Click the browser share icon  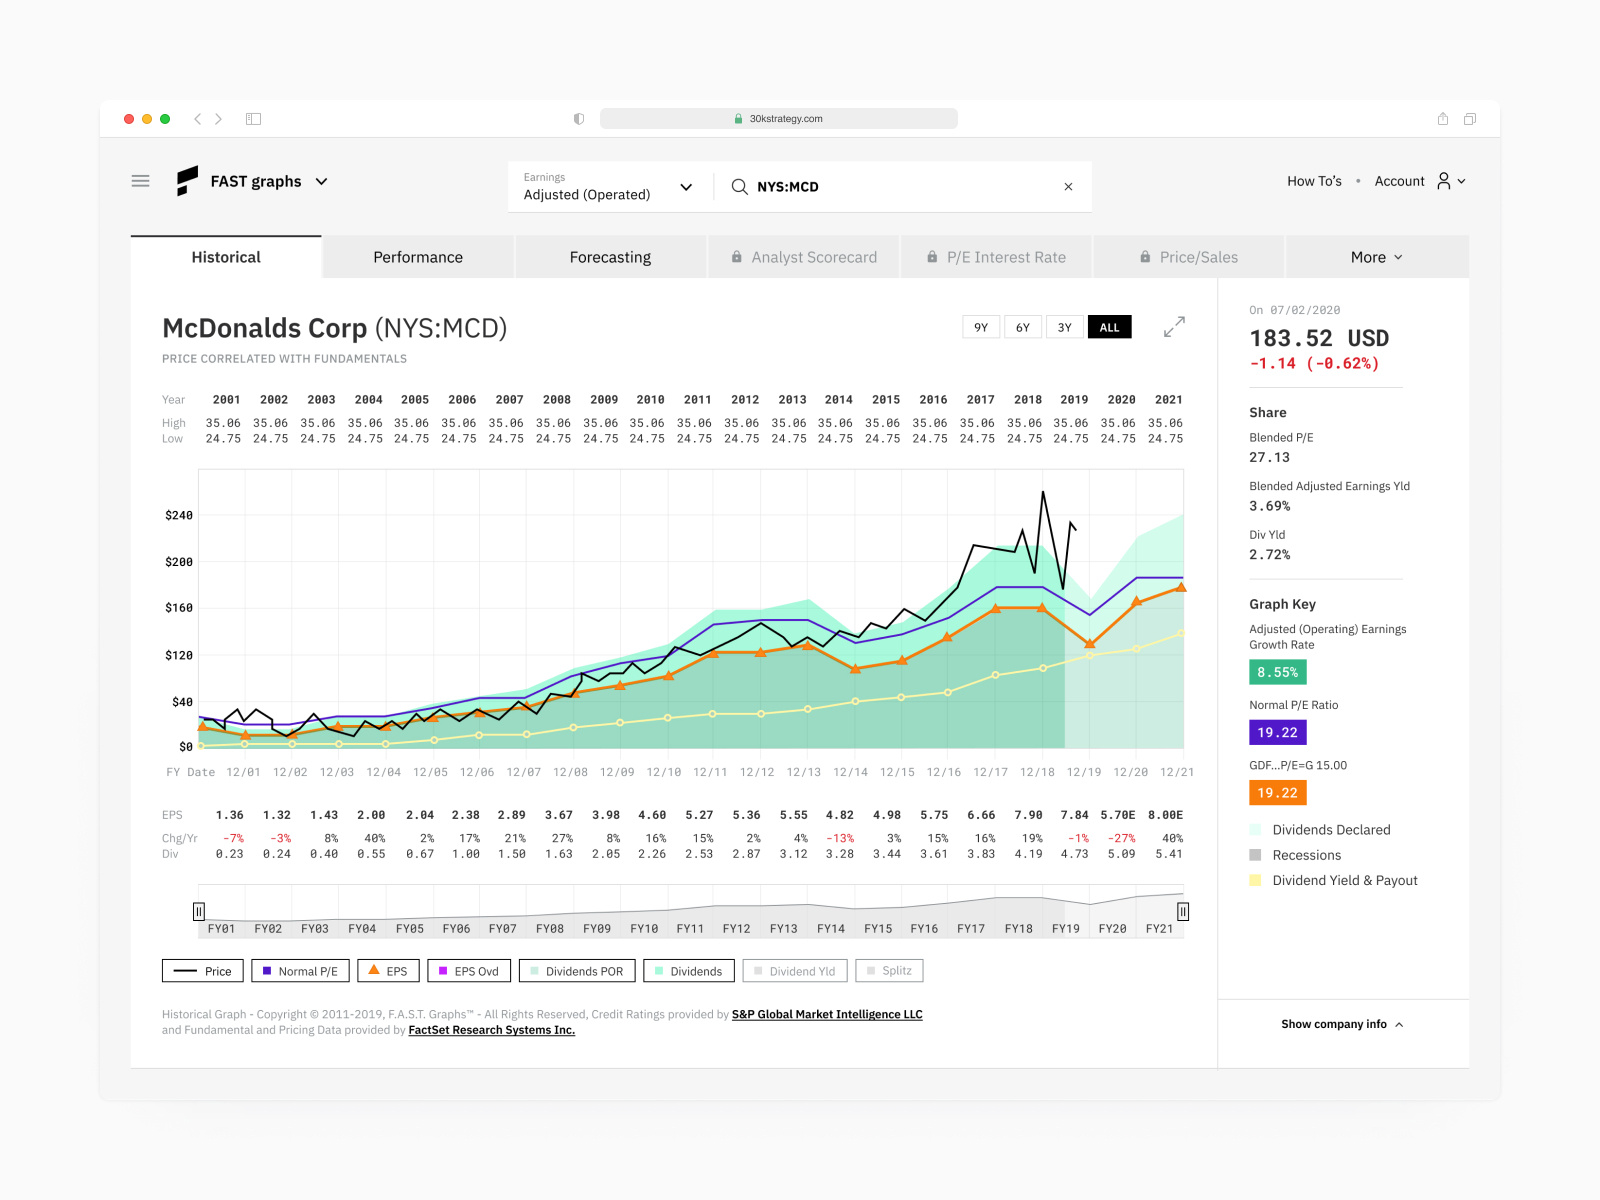pos(1442,119)
